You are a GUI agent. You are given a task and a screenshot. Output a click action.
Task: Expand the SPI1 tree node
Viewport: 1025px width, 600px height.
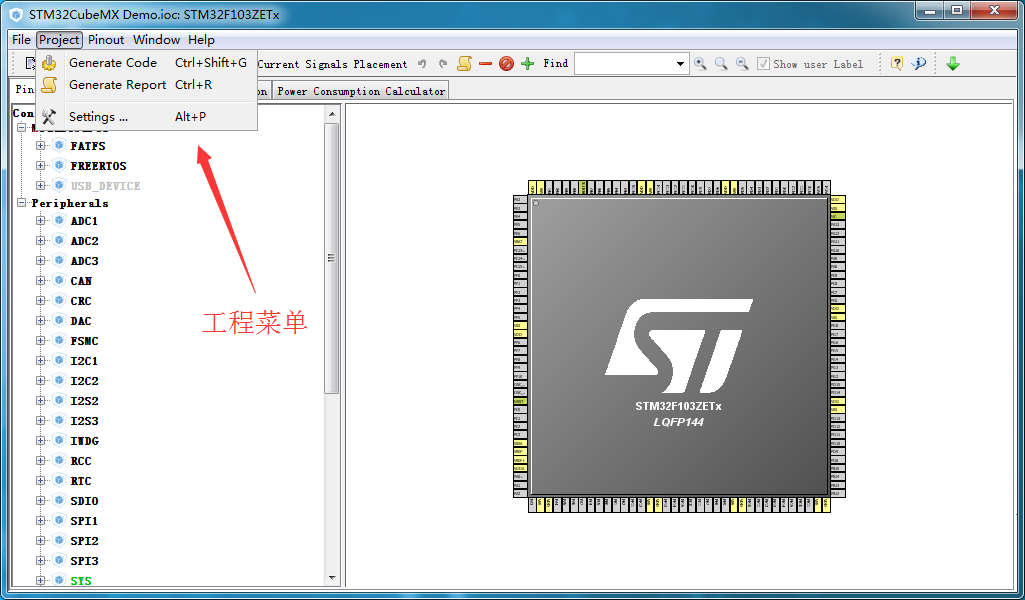point(41,520)
